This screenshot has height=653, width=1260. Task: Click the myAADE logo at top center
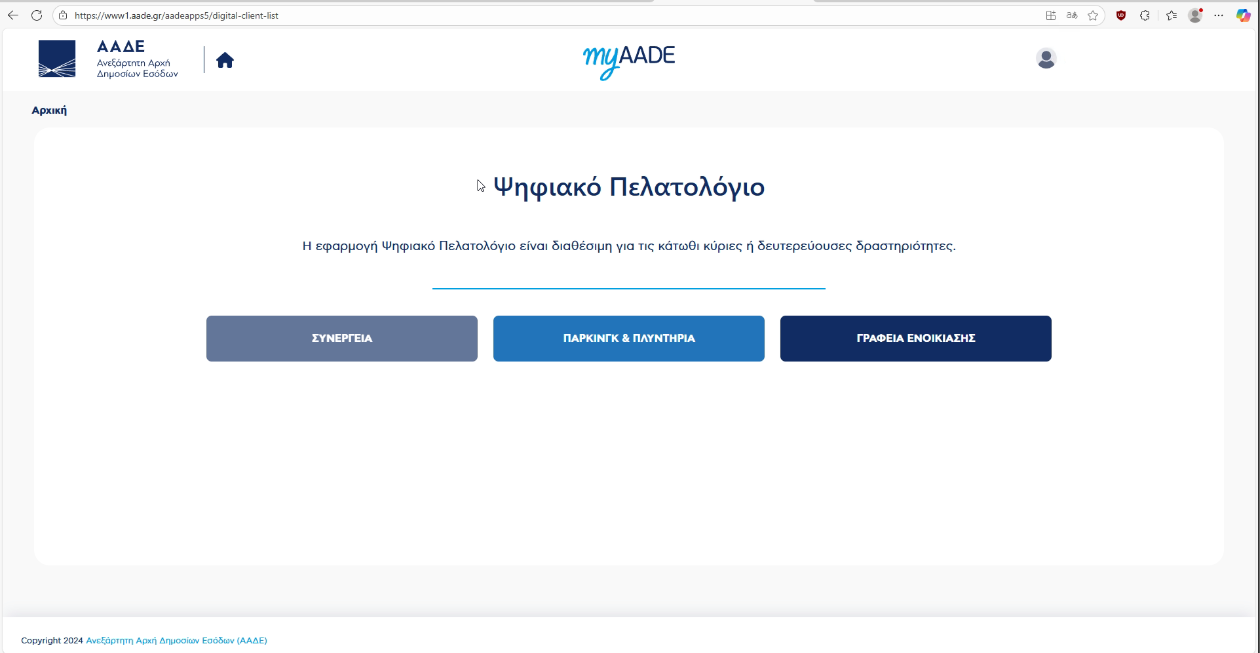click(x=629, y=59)
